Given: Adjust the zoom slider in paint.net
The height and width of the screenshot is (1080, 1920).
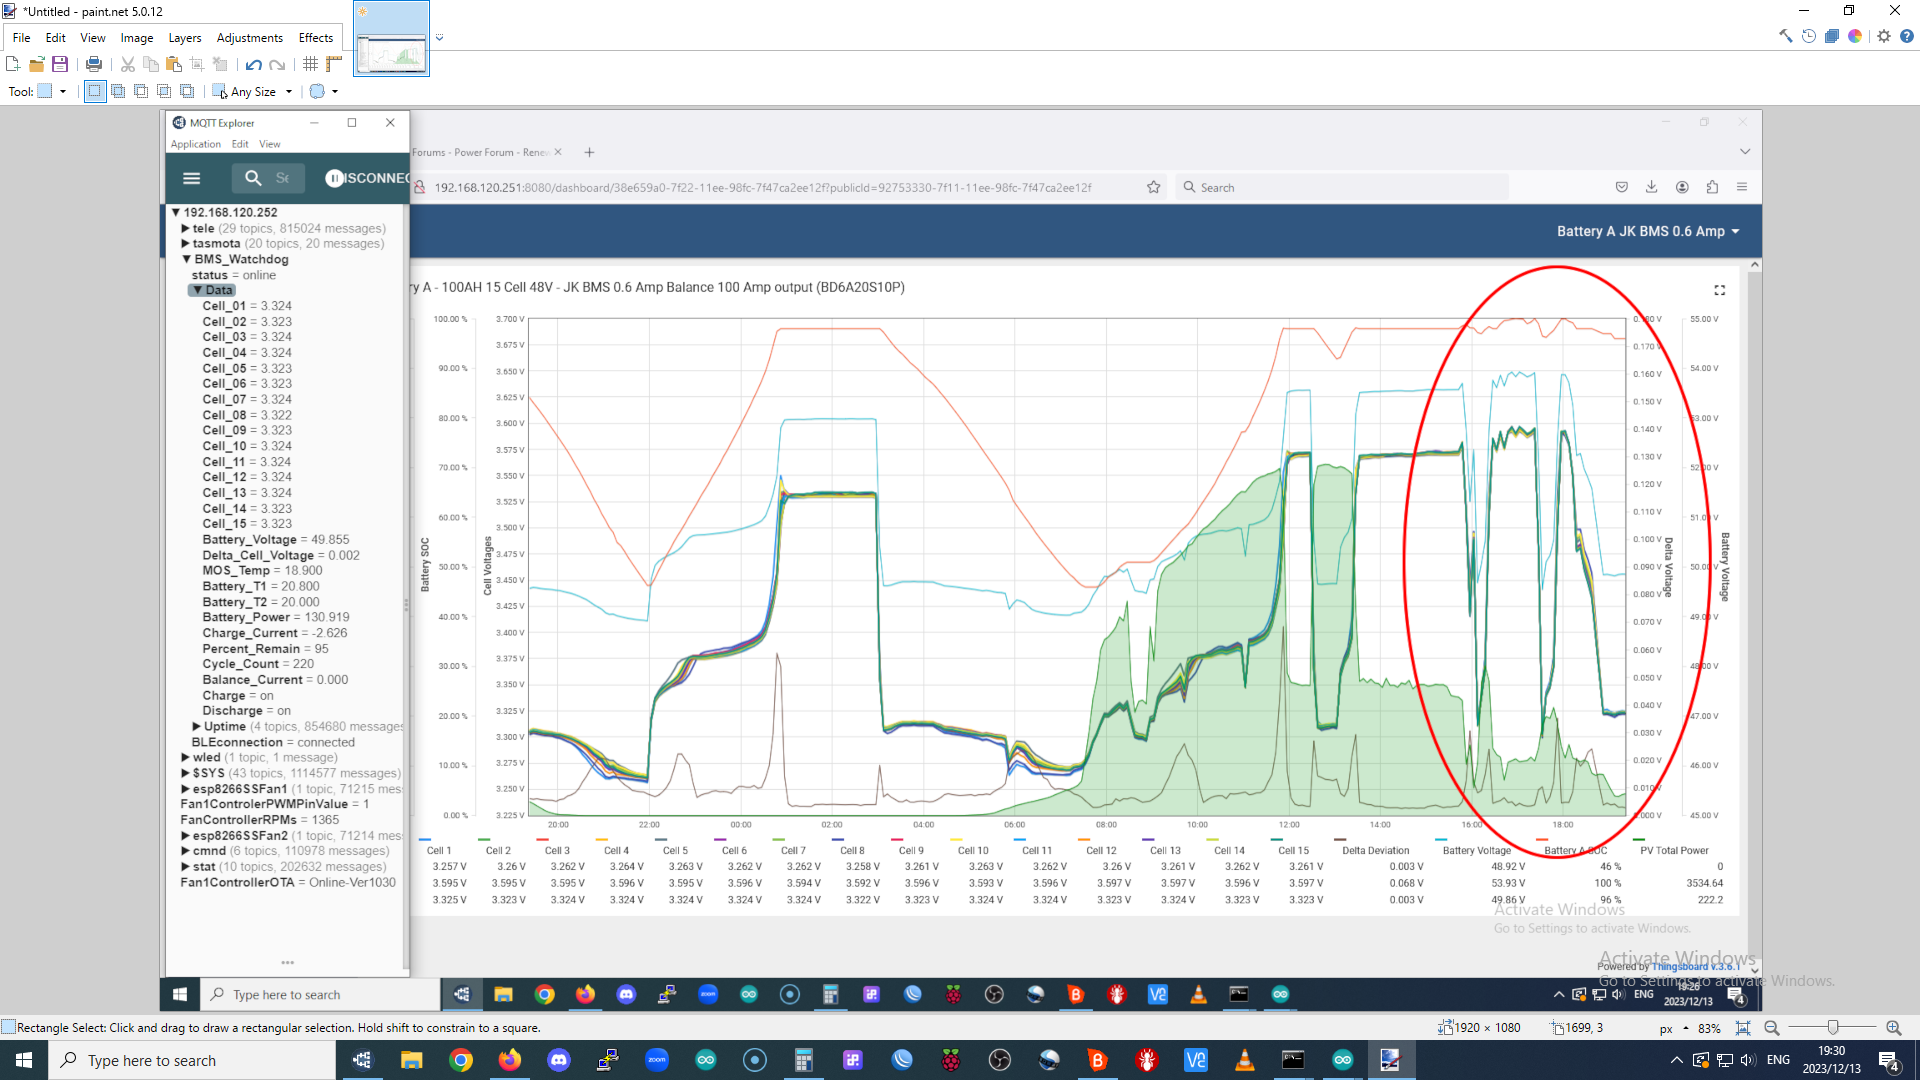Looking at the screenshot, I should coord(1833,1027).
